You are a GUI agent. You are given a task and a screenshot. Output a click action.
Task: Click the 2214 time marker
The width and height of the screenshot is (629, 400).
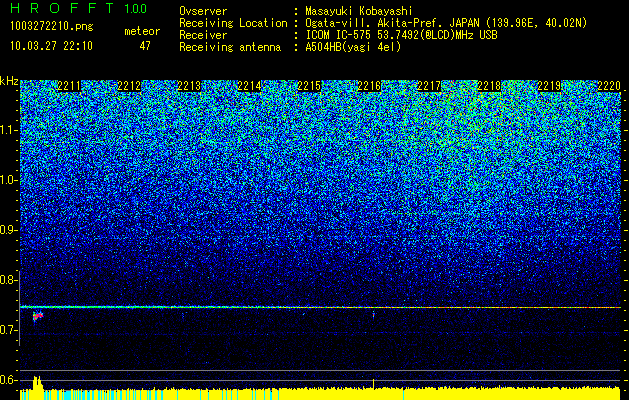tap(249, 86)
